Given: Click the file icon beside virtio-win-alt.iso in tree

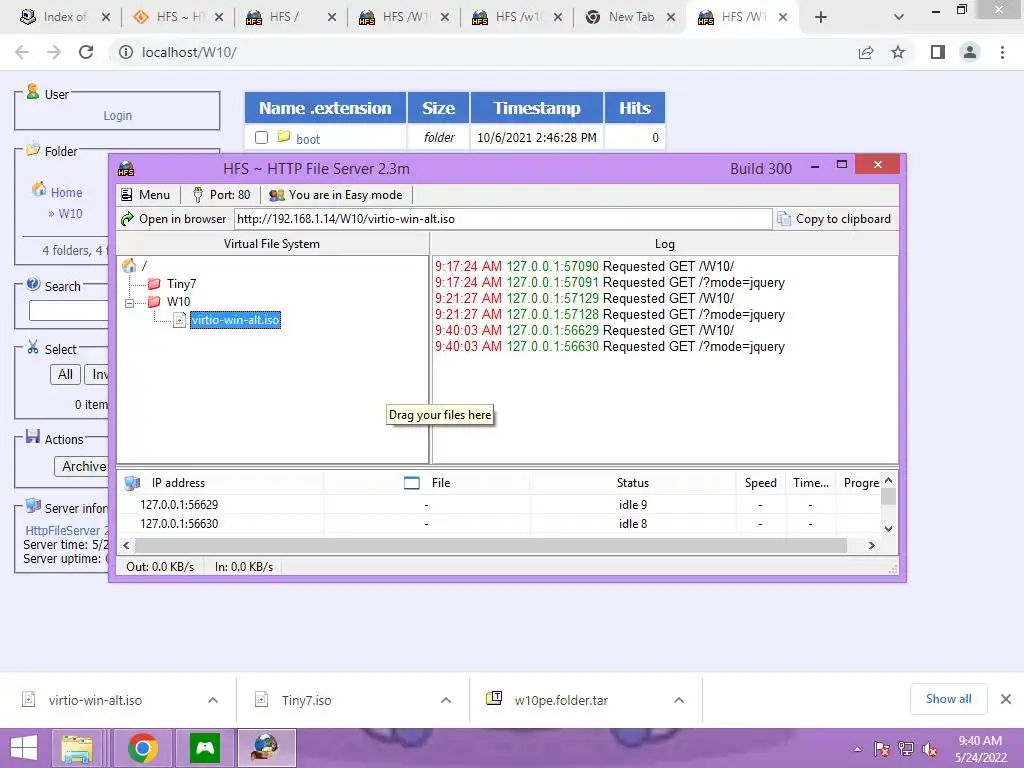Looking at the screenshot, I should point(180,320).
